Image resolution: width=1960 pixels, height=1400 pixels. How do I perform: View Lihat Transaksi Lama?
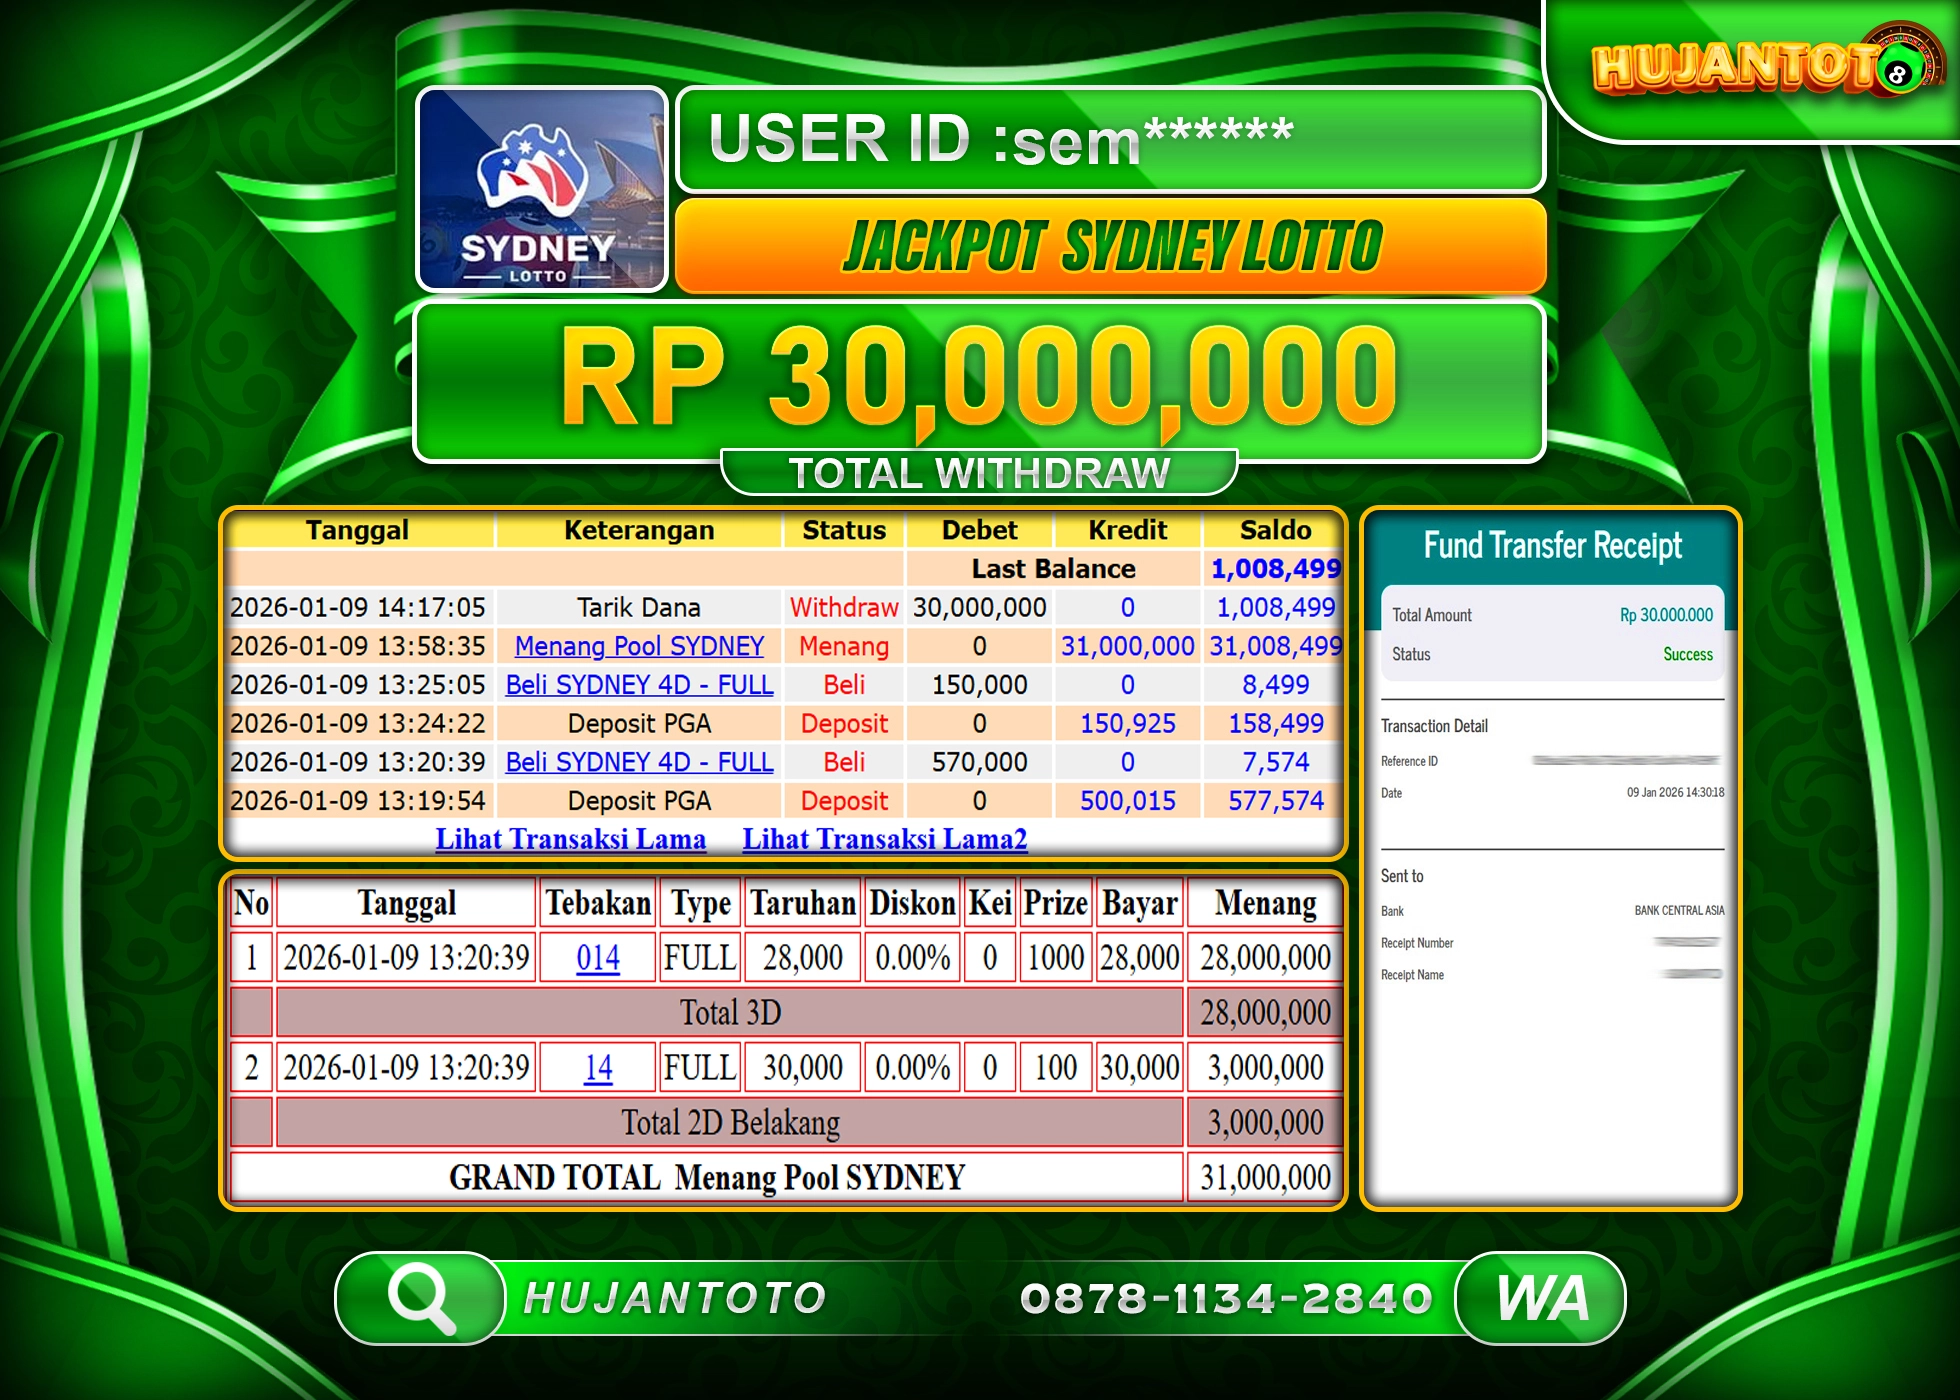[x=570, y=839]
